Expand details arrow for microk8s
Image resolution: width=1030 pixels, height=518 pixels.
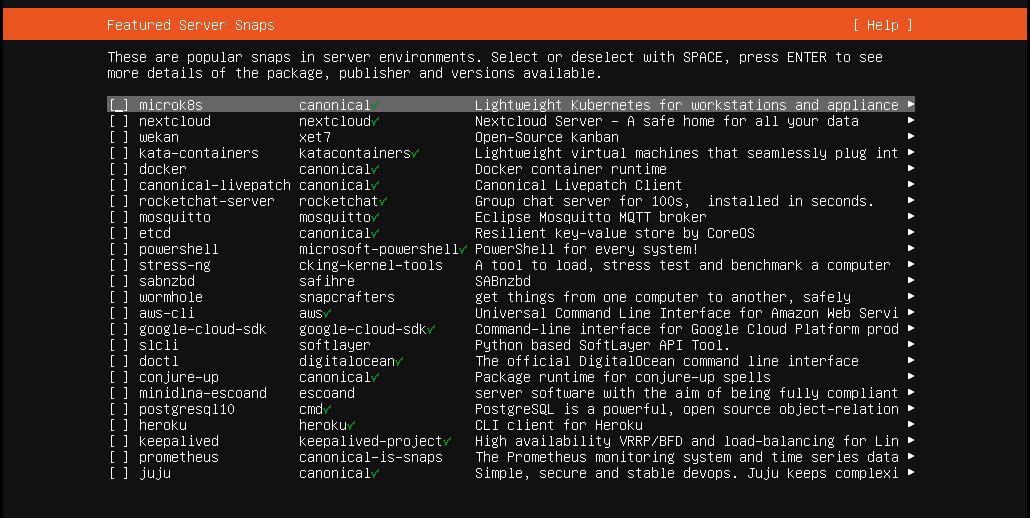point(910,104)
